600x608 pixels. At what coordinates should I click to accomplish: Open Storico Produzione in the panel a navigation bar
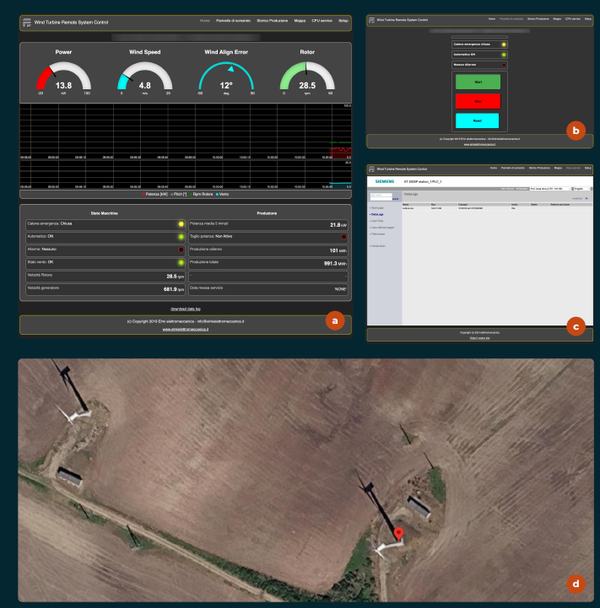coord(272,21)
